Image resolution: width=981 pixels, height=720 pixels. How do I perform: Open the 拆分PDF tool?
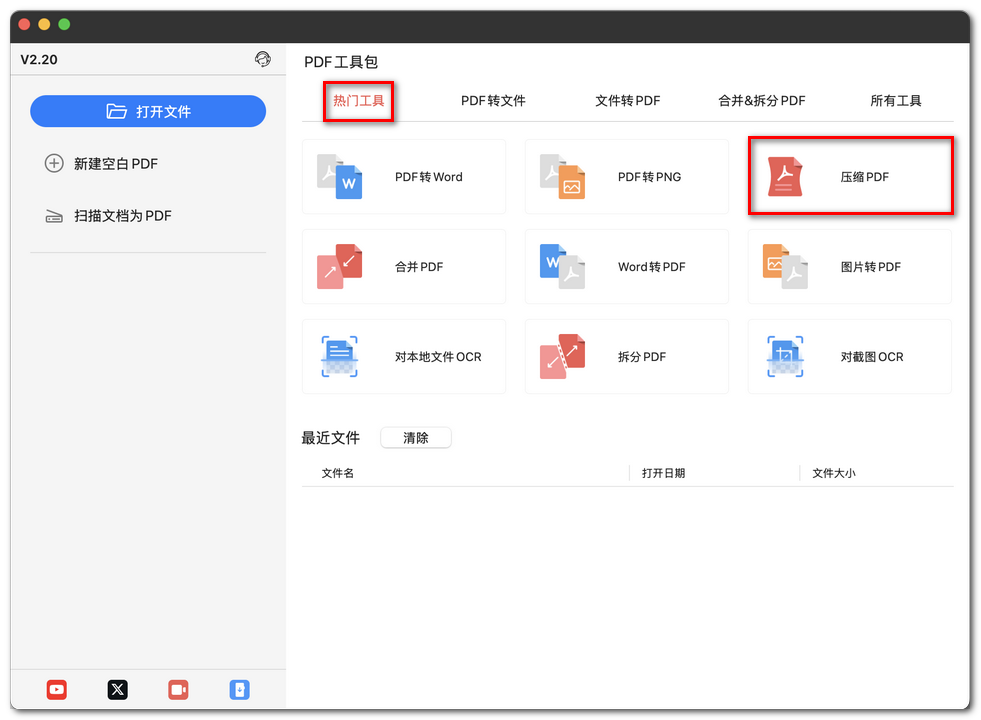tap(626, 356)
